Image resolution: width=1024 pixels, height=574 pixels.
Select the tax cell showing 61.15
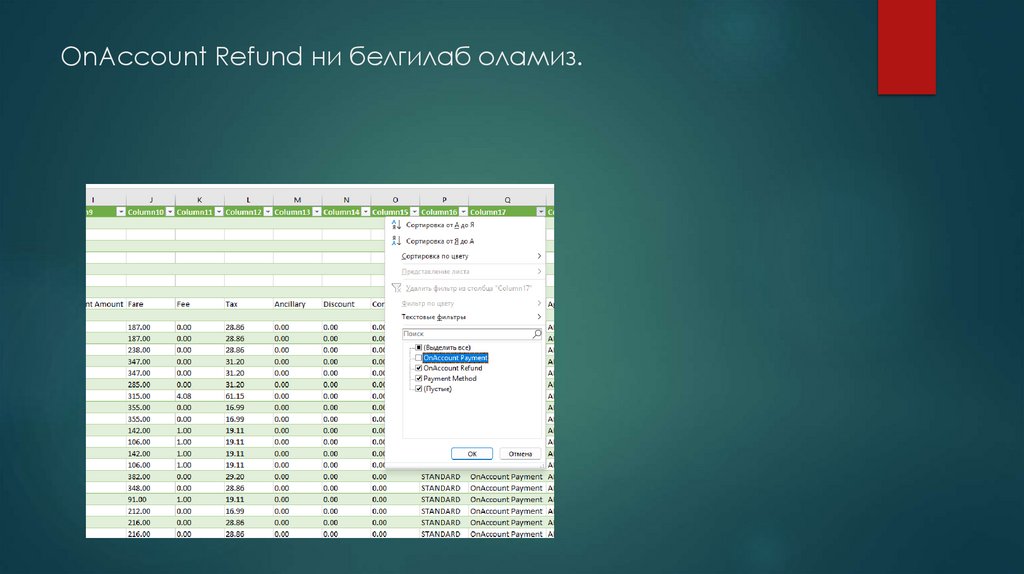coord(248,396)
